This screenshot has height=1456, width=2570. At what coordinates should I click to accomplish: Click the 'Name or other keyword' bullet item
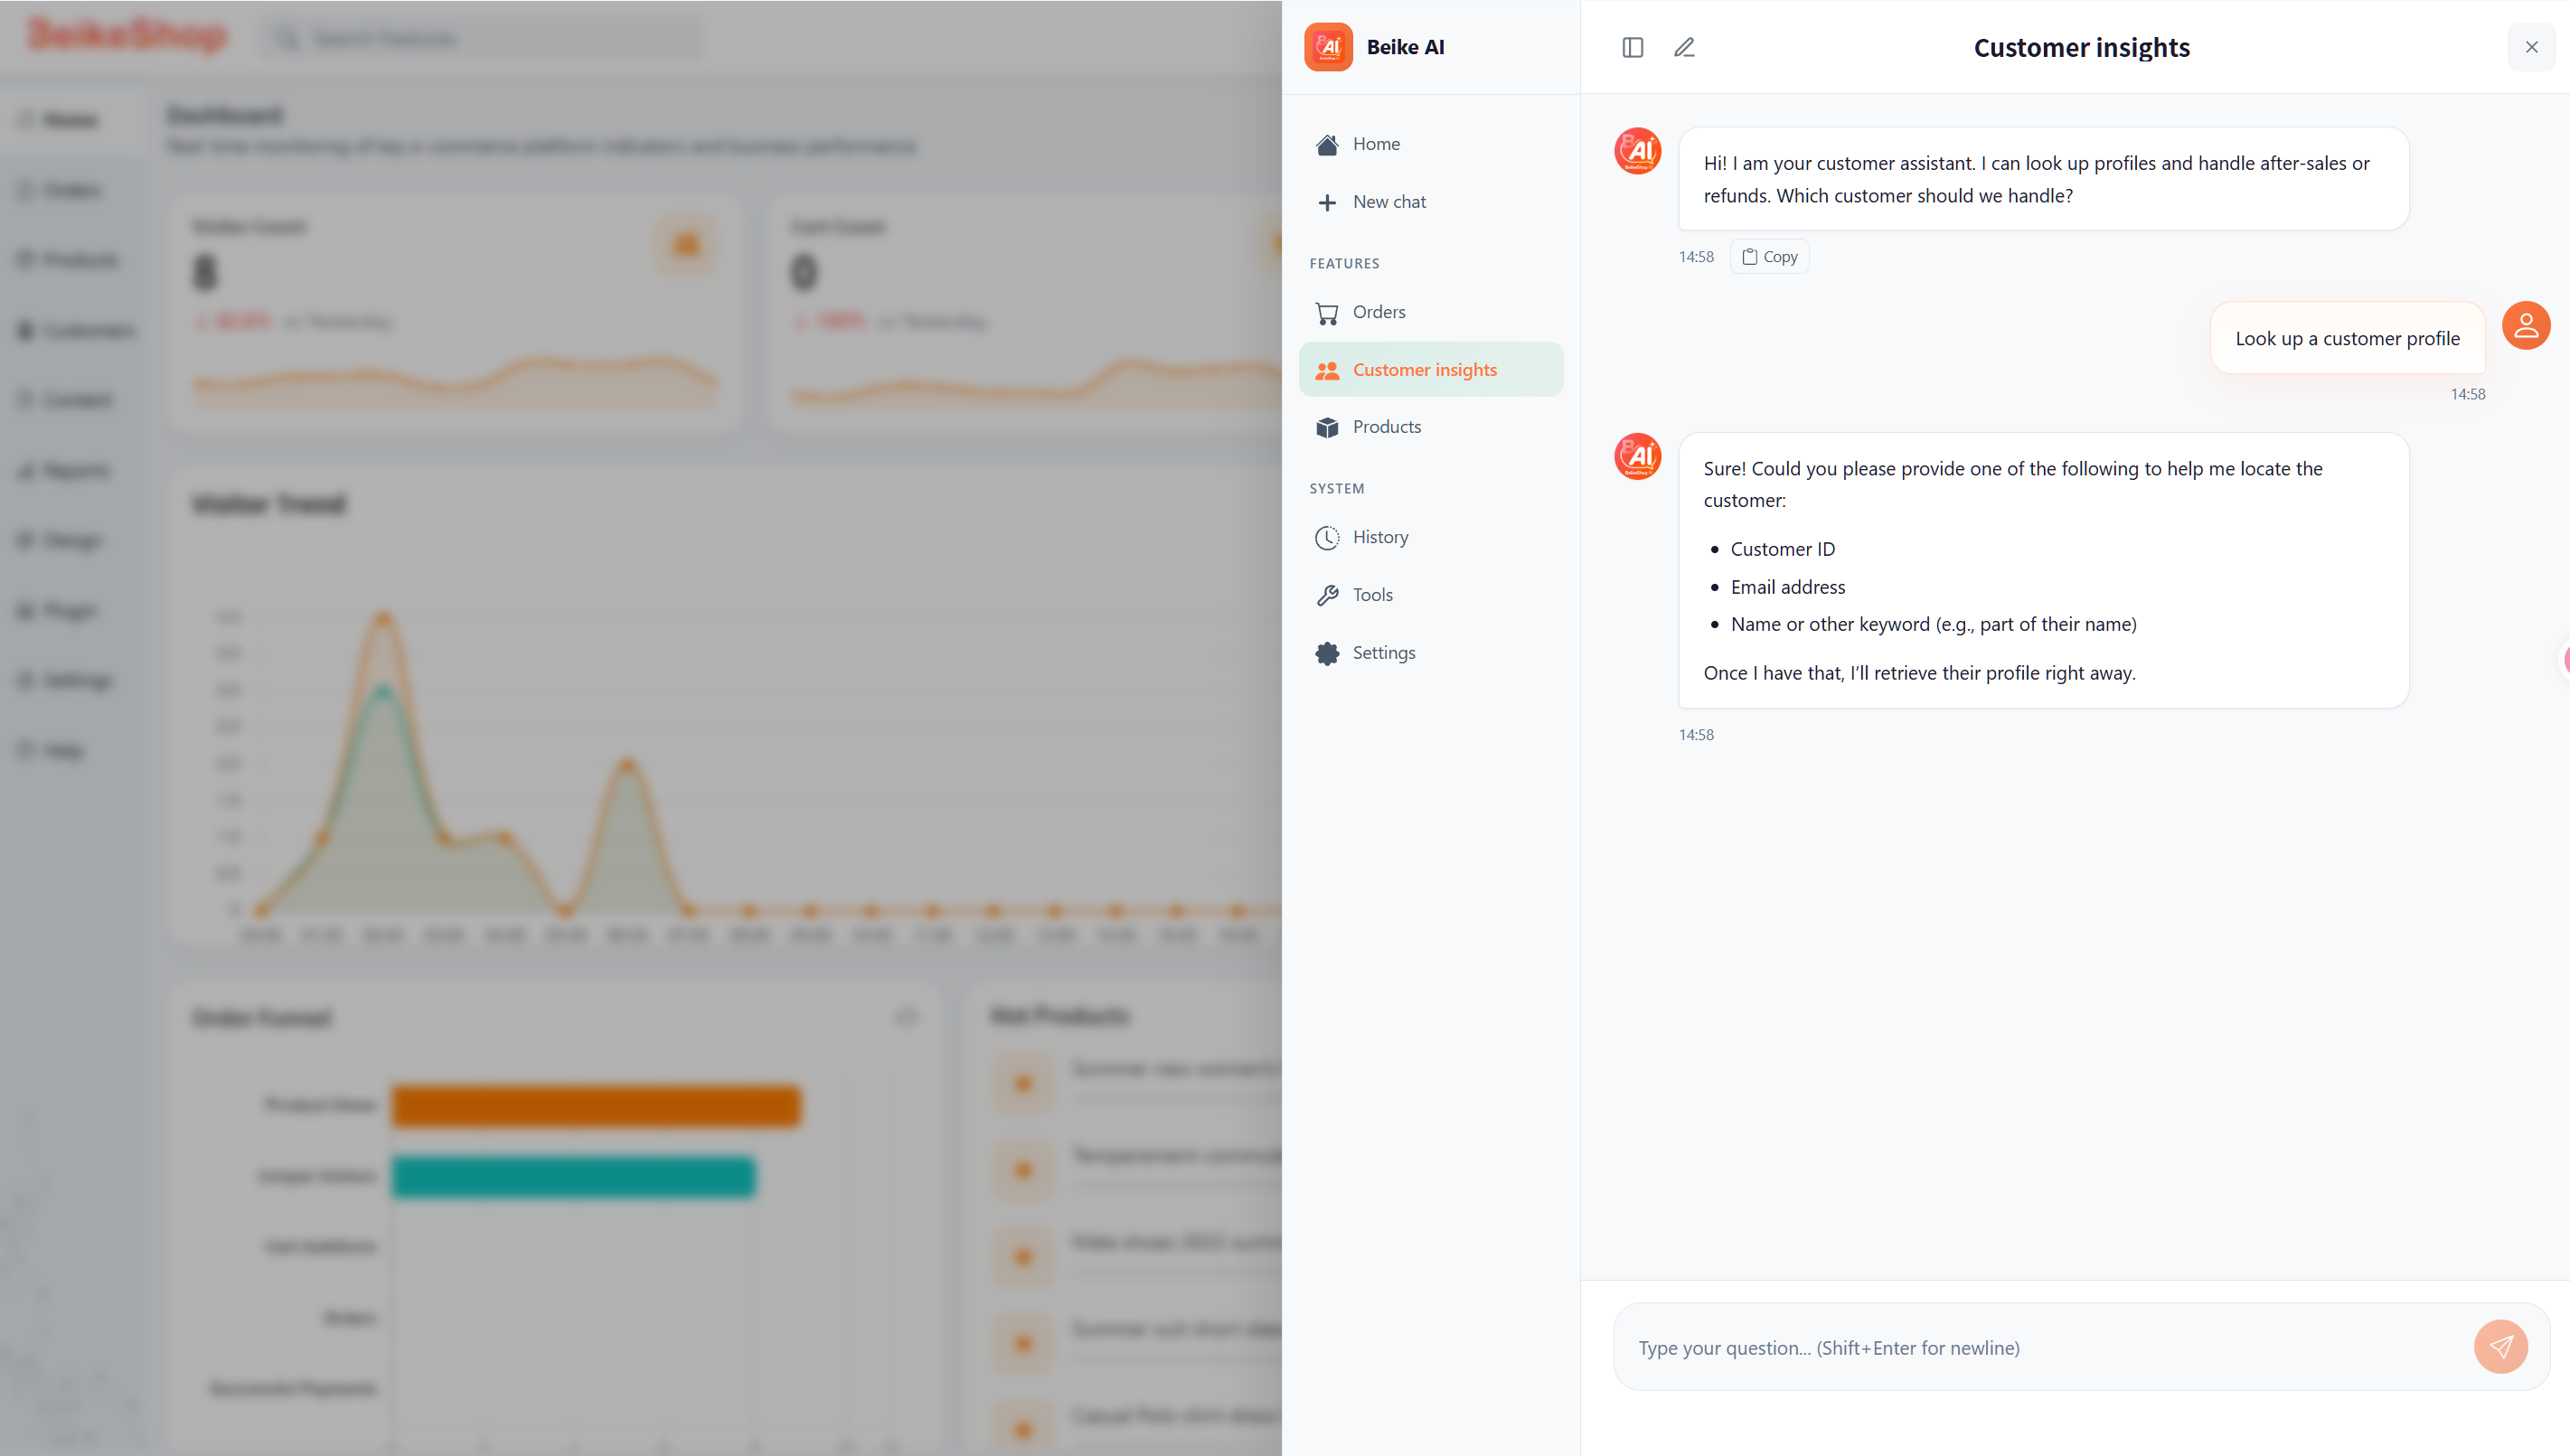point(1933,624)
